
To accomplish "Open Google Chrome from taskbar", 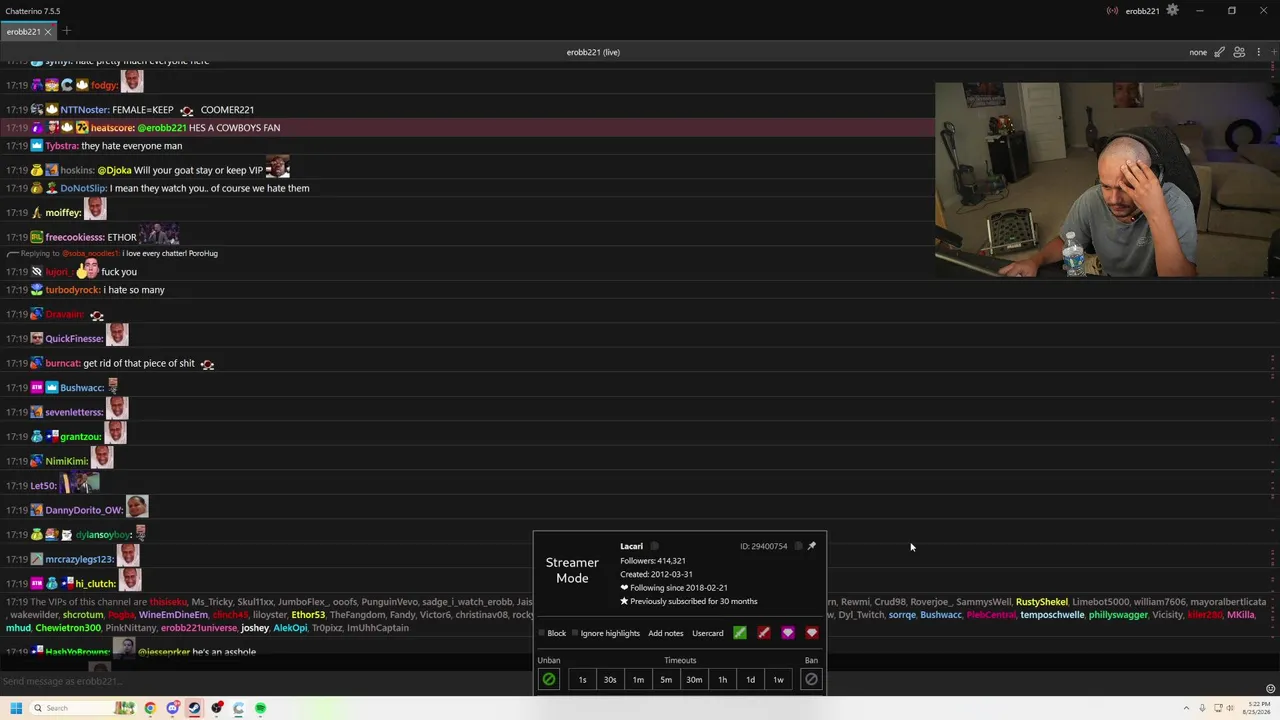I will [150, 708].
